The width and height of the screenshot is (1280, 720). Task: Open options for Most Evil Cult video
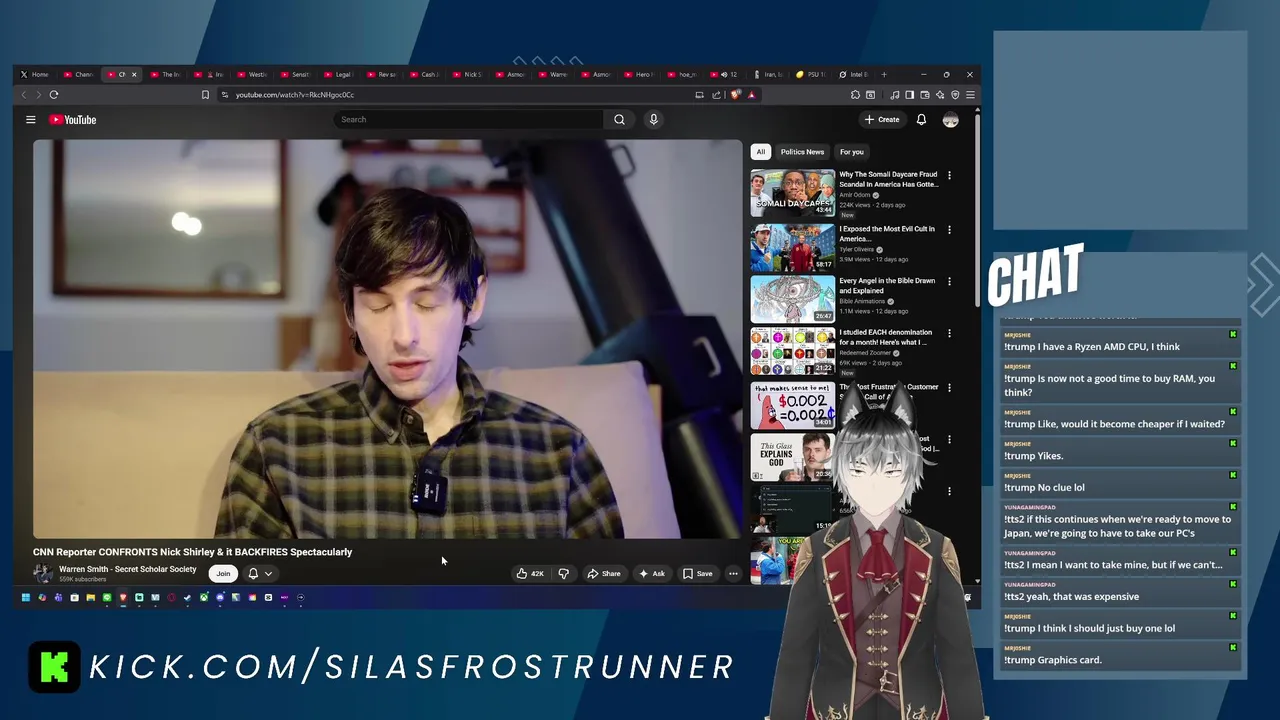949,229
